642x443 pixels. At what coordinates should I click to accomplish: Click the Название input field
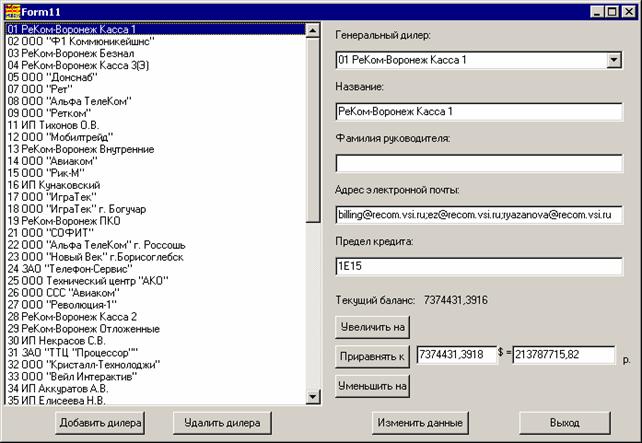tap(479, 112)
